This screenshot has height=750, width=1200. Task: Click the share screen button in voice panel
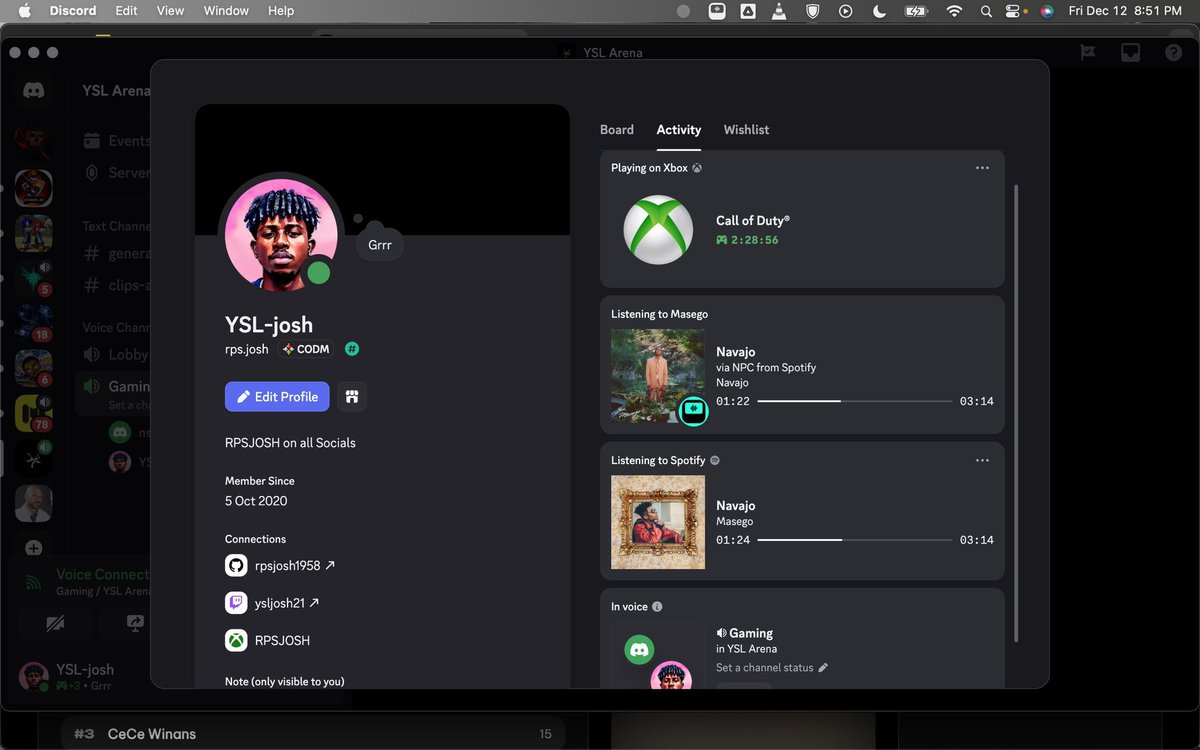coord(136,623)
